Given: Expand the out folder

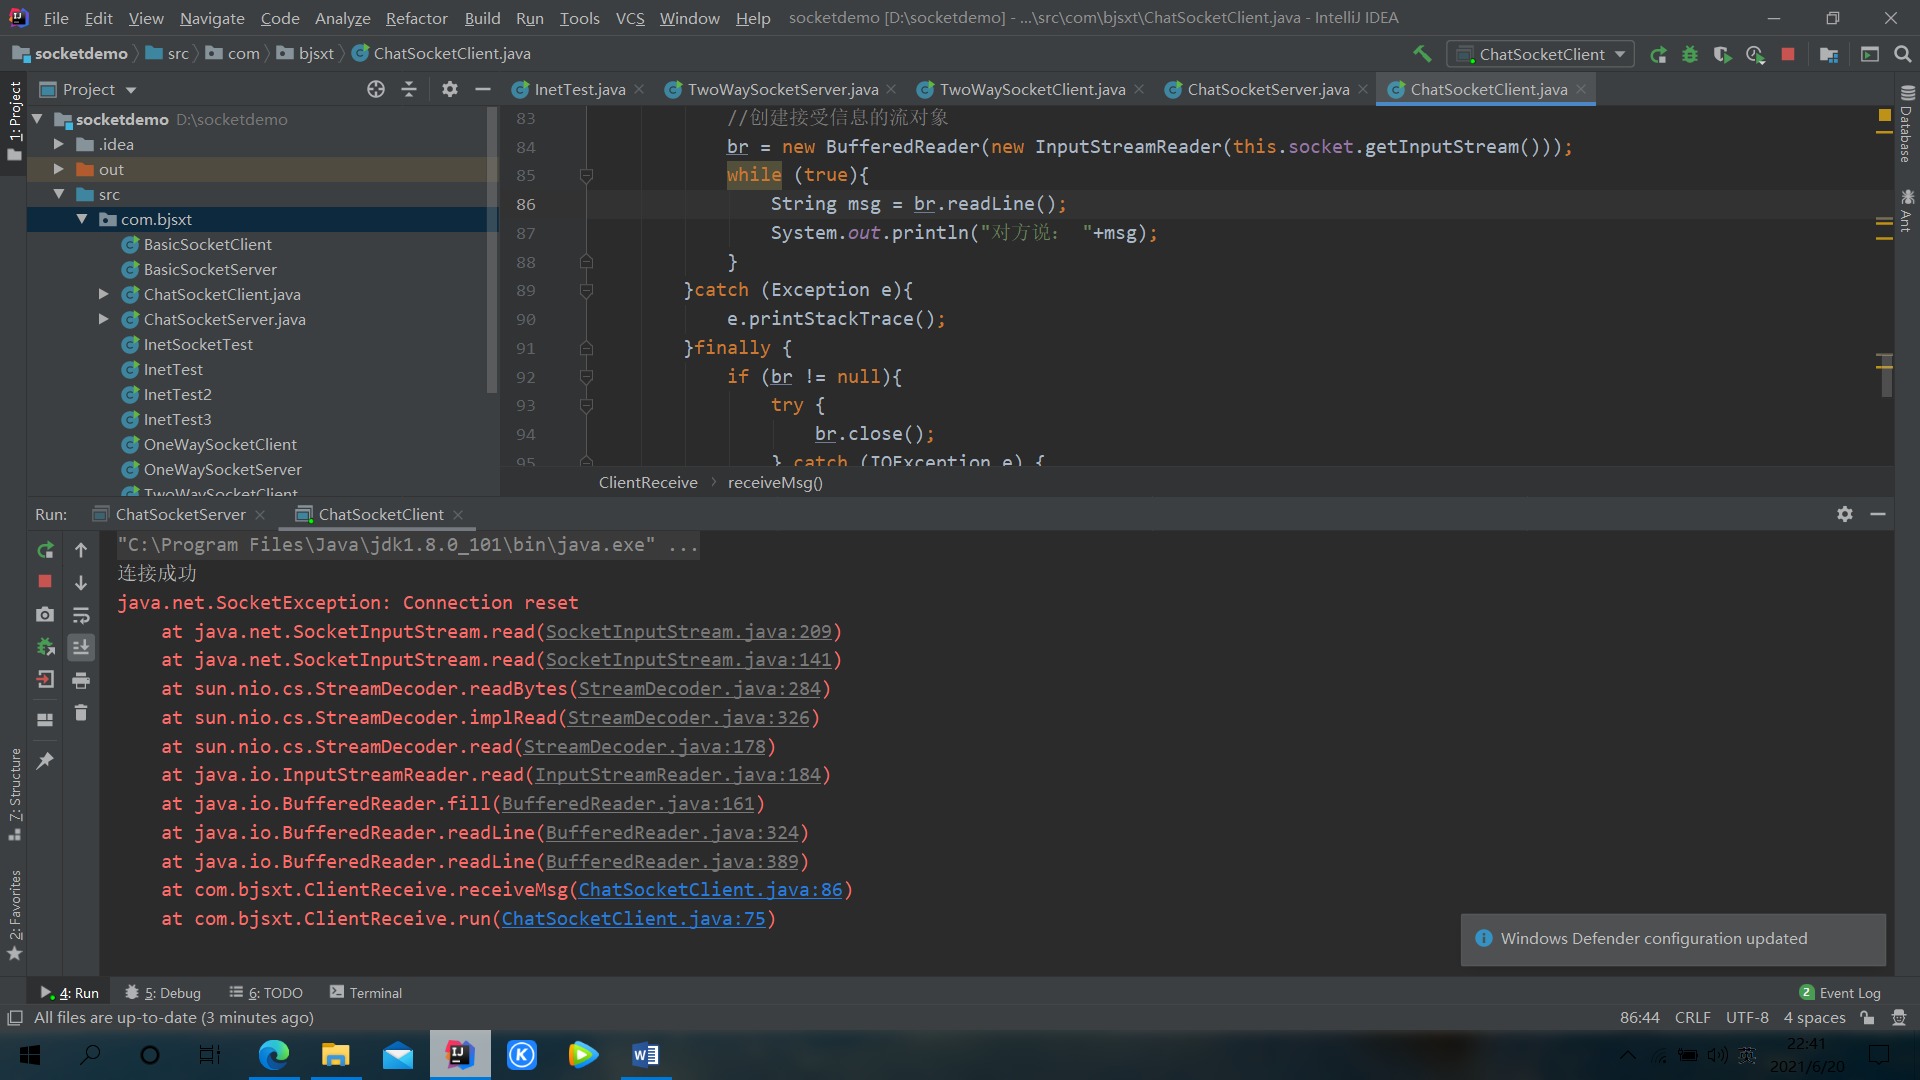Looking at the screenshot, I should point(59,169).
